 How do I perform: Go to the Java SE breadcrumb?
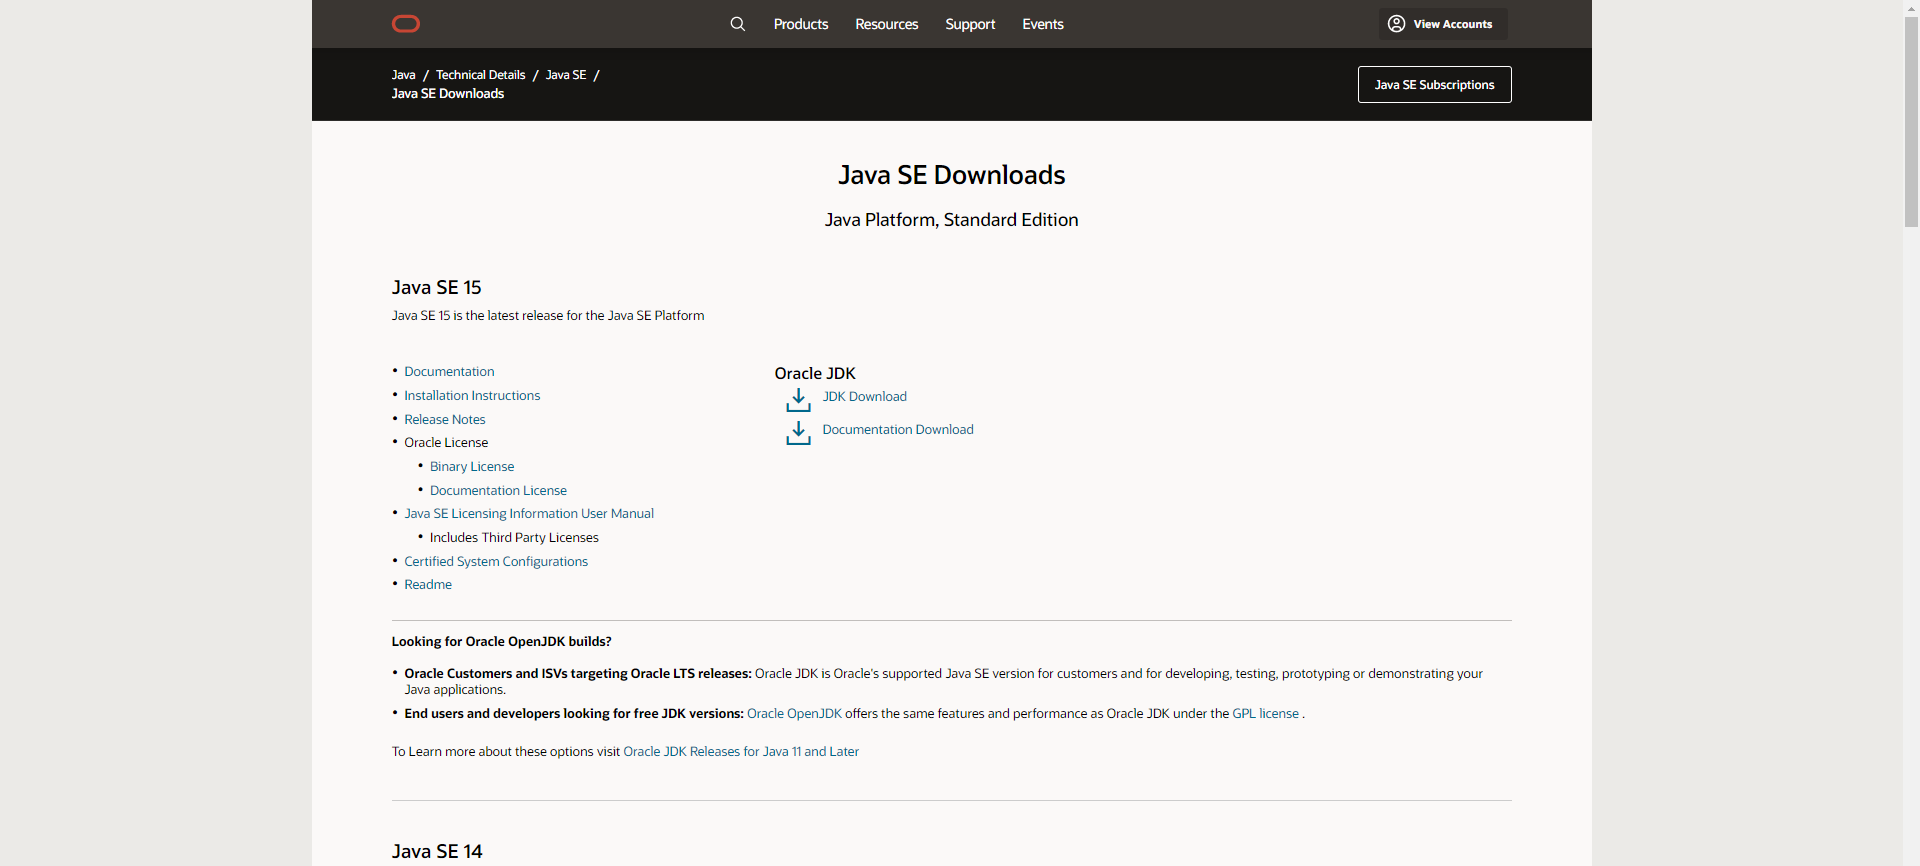point(566,75)
